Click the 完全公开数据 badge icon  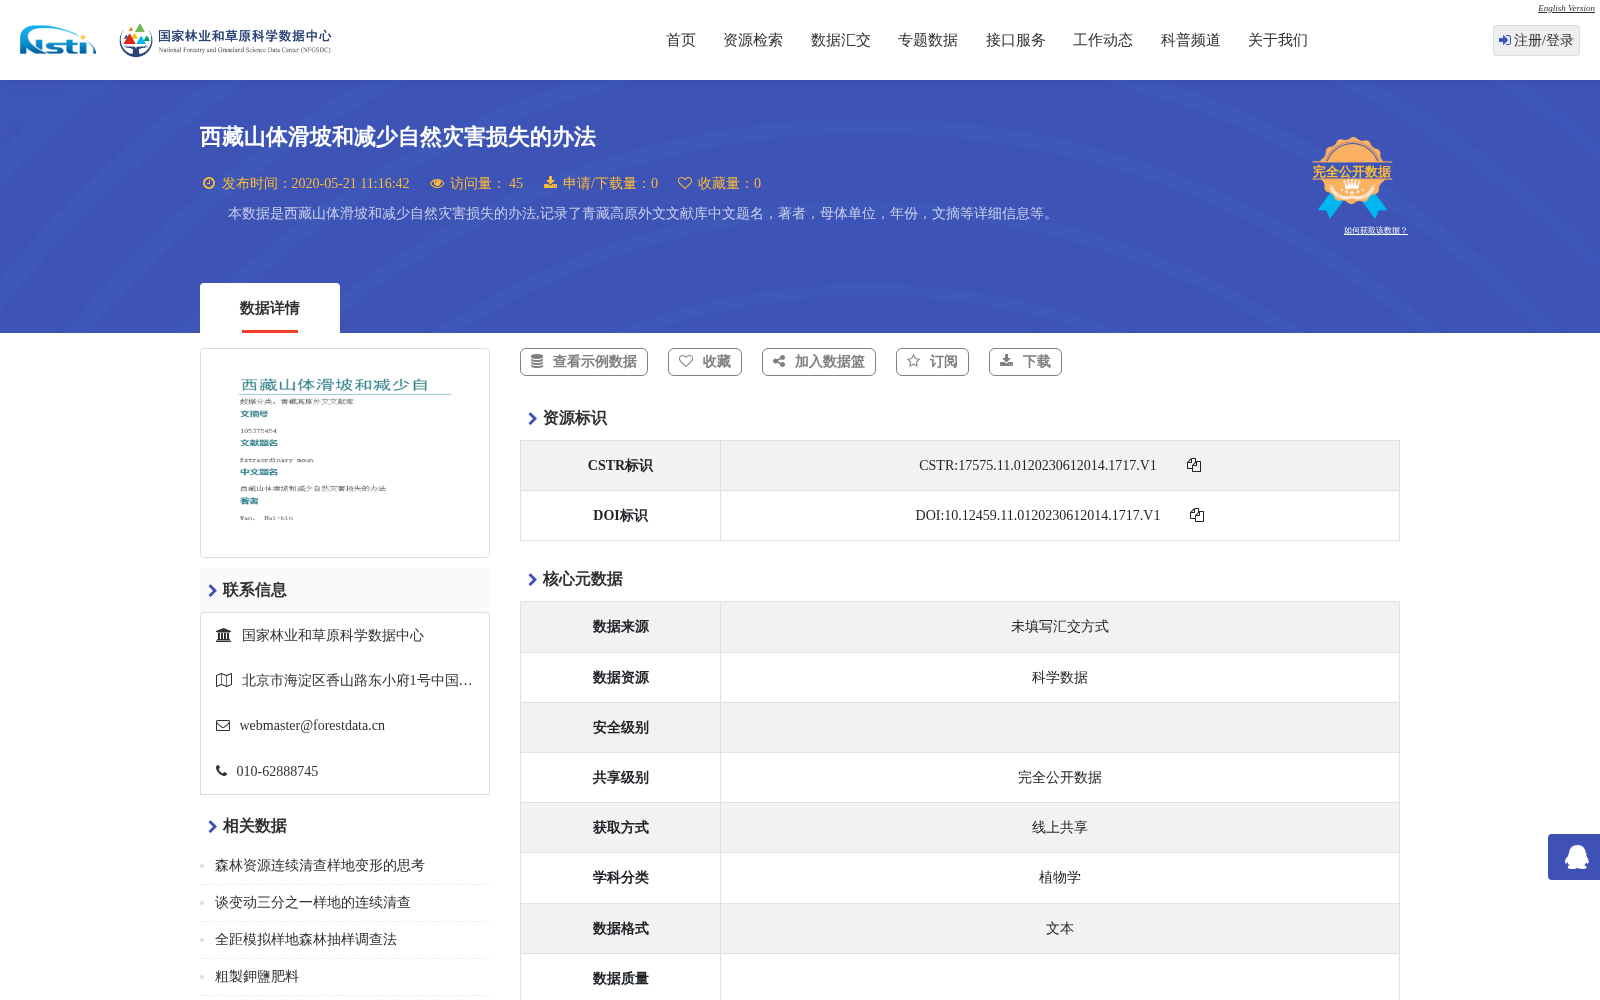[x=1352, y=178]
